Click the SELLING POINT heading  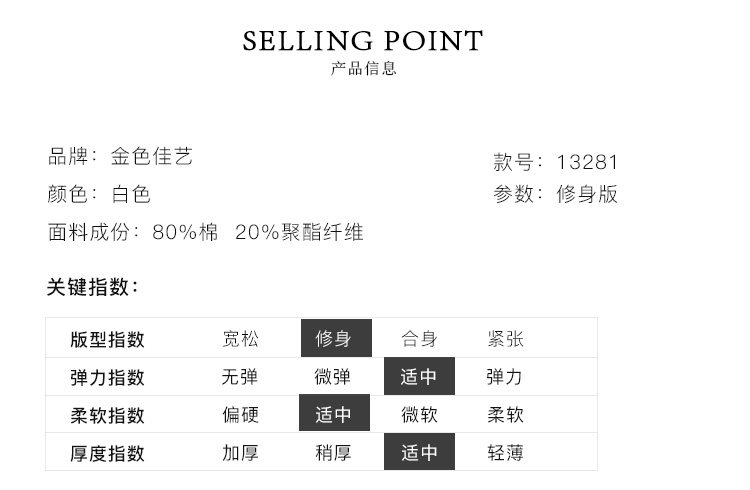click(363, 41)
